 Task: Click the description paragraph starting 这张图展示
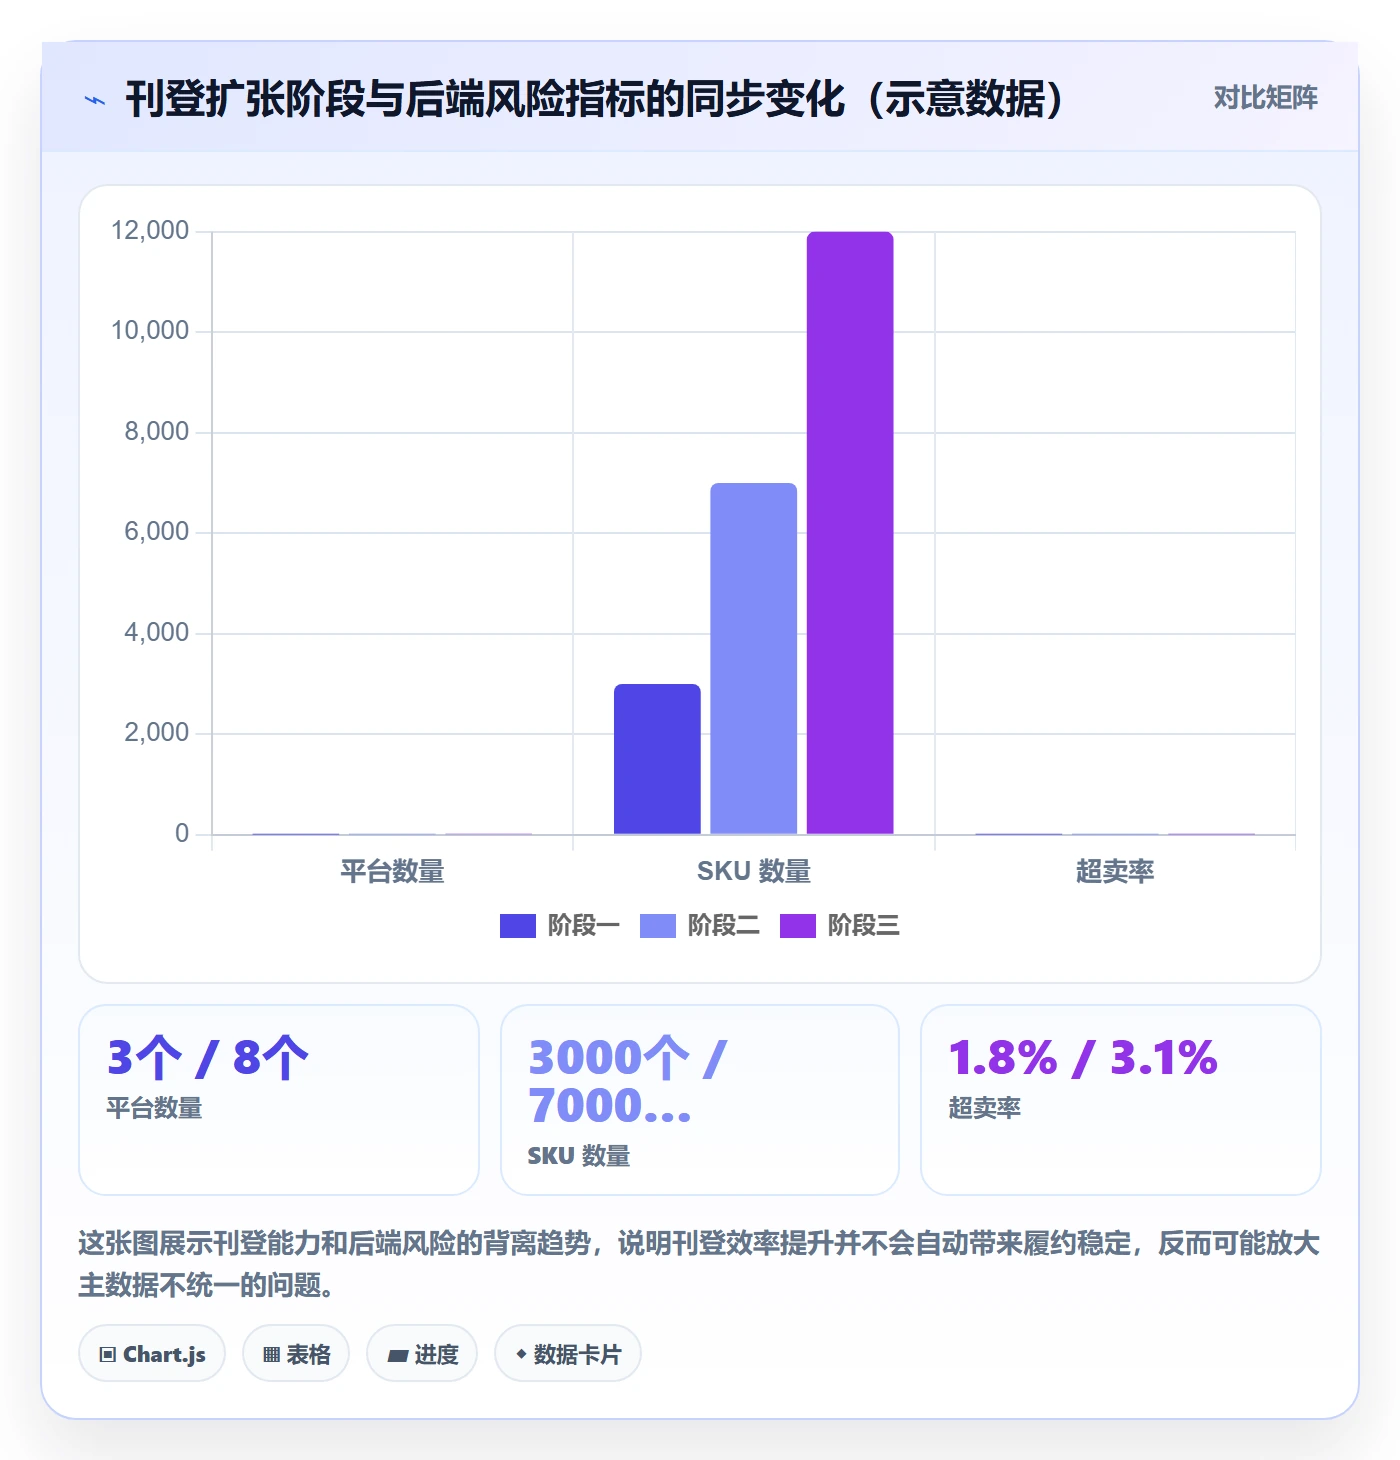click(699, 1264)
